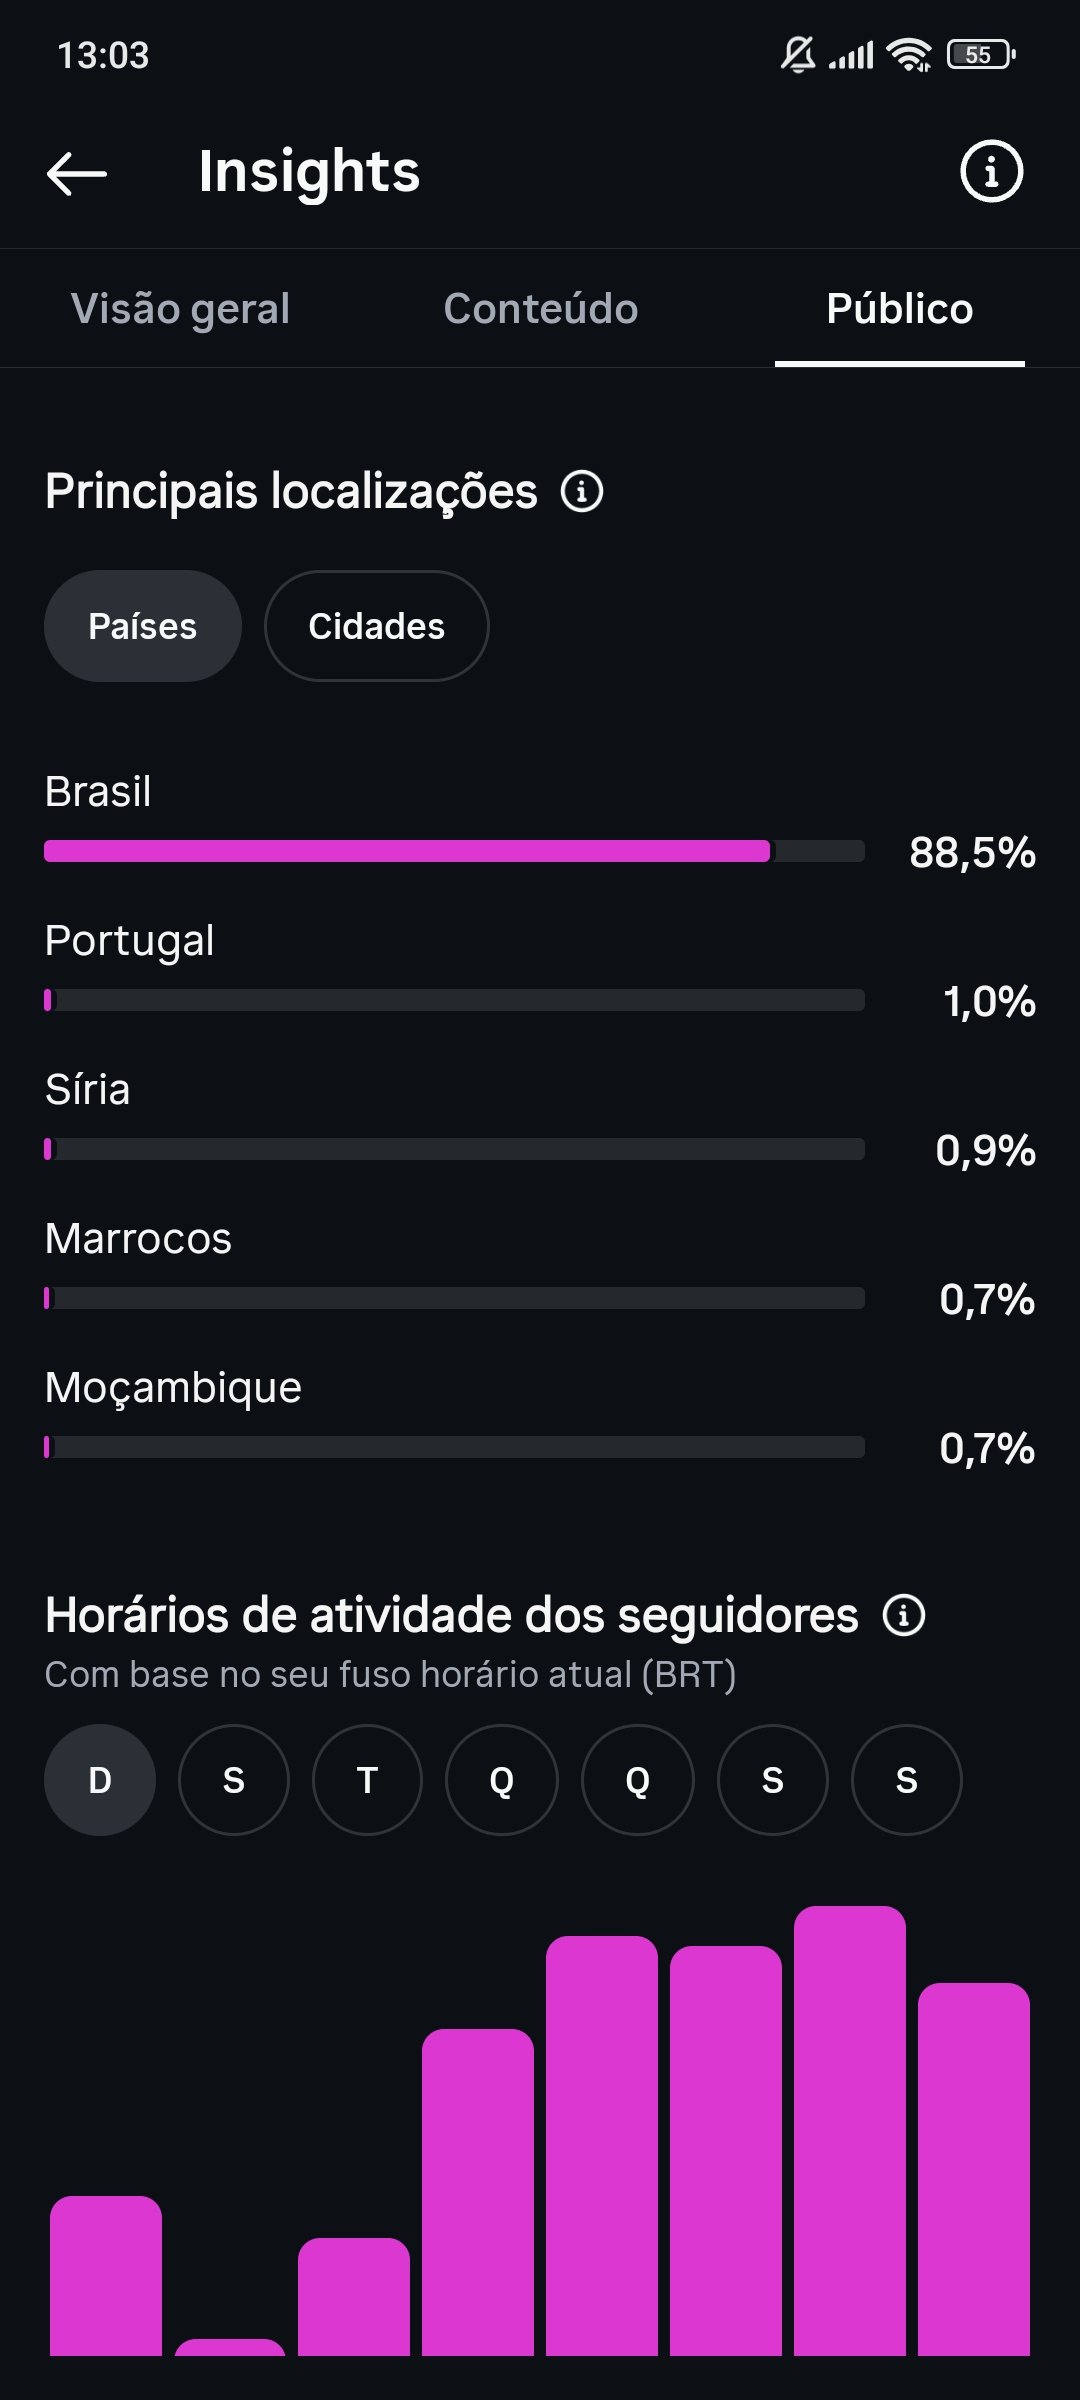Select the D (domingo) day button
1080x2400 pixels.
[x=100, y=1780]
